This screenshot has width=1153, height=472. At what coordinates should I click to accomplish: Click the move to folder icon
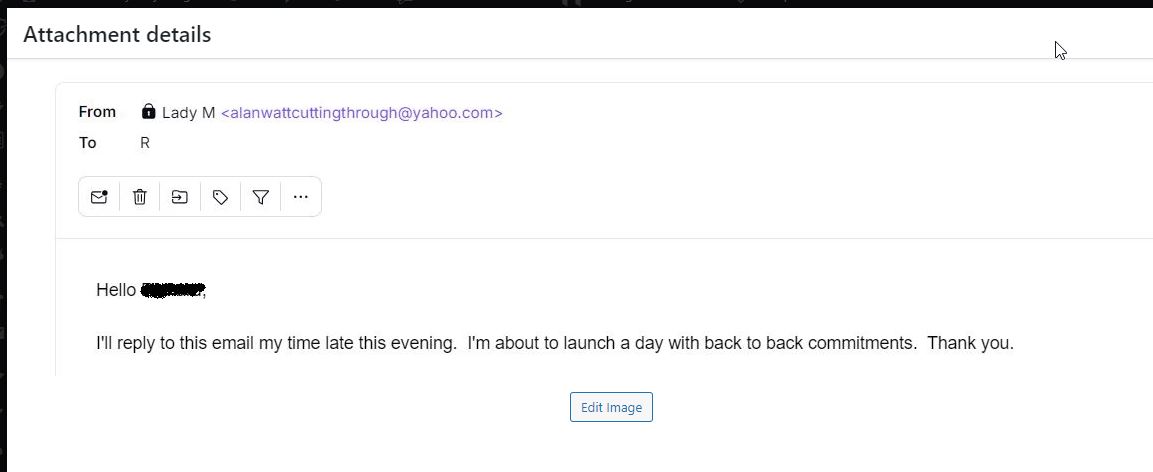click(180, 197)
